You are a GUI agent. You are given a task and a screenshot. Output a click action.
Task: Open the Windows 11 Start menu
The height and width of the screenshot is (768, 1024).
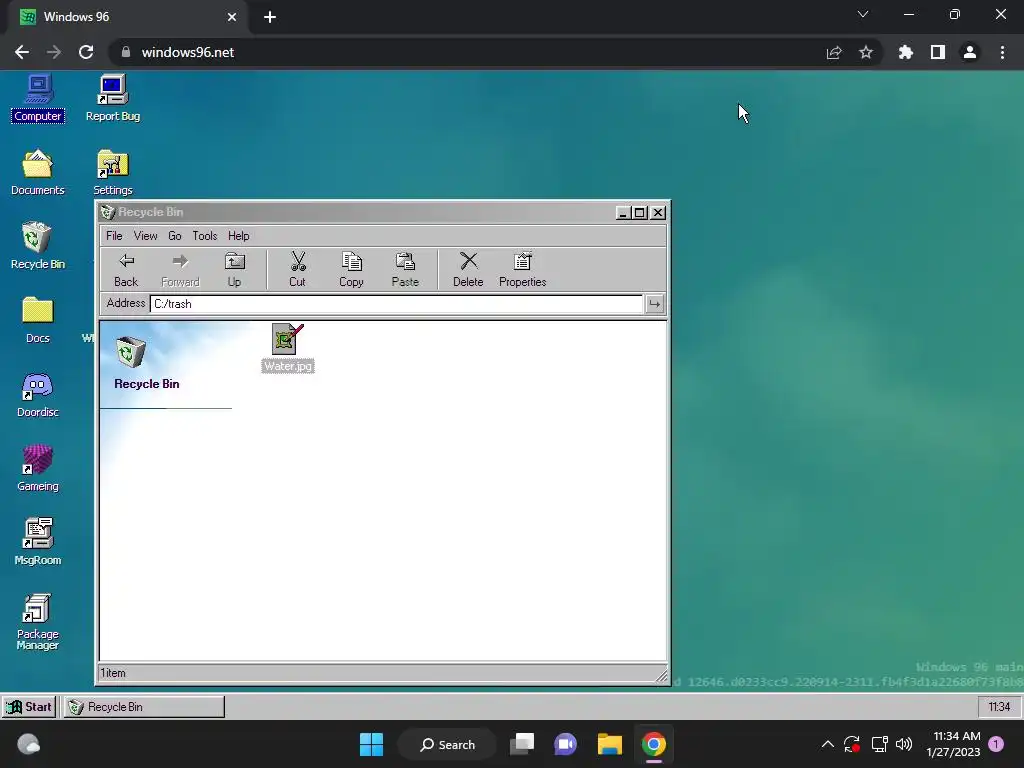(372, 744)
